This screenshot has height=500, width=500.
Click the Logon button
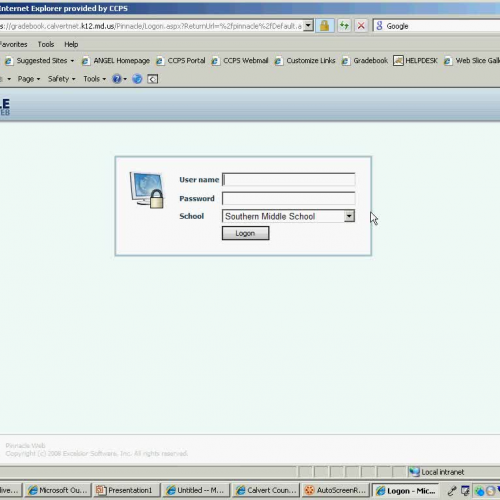click(x=246, y=233)
